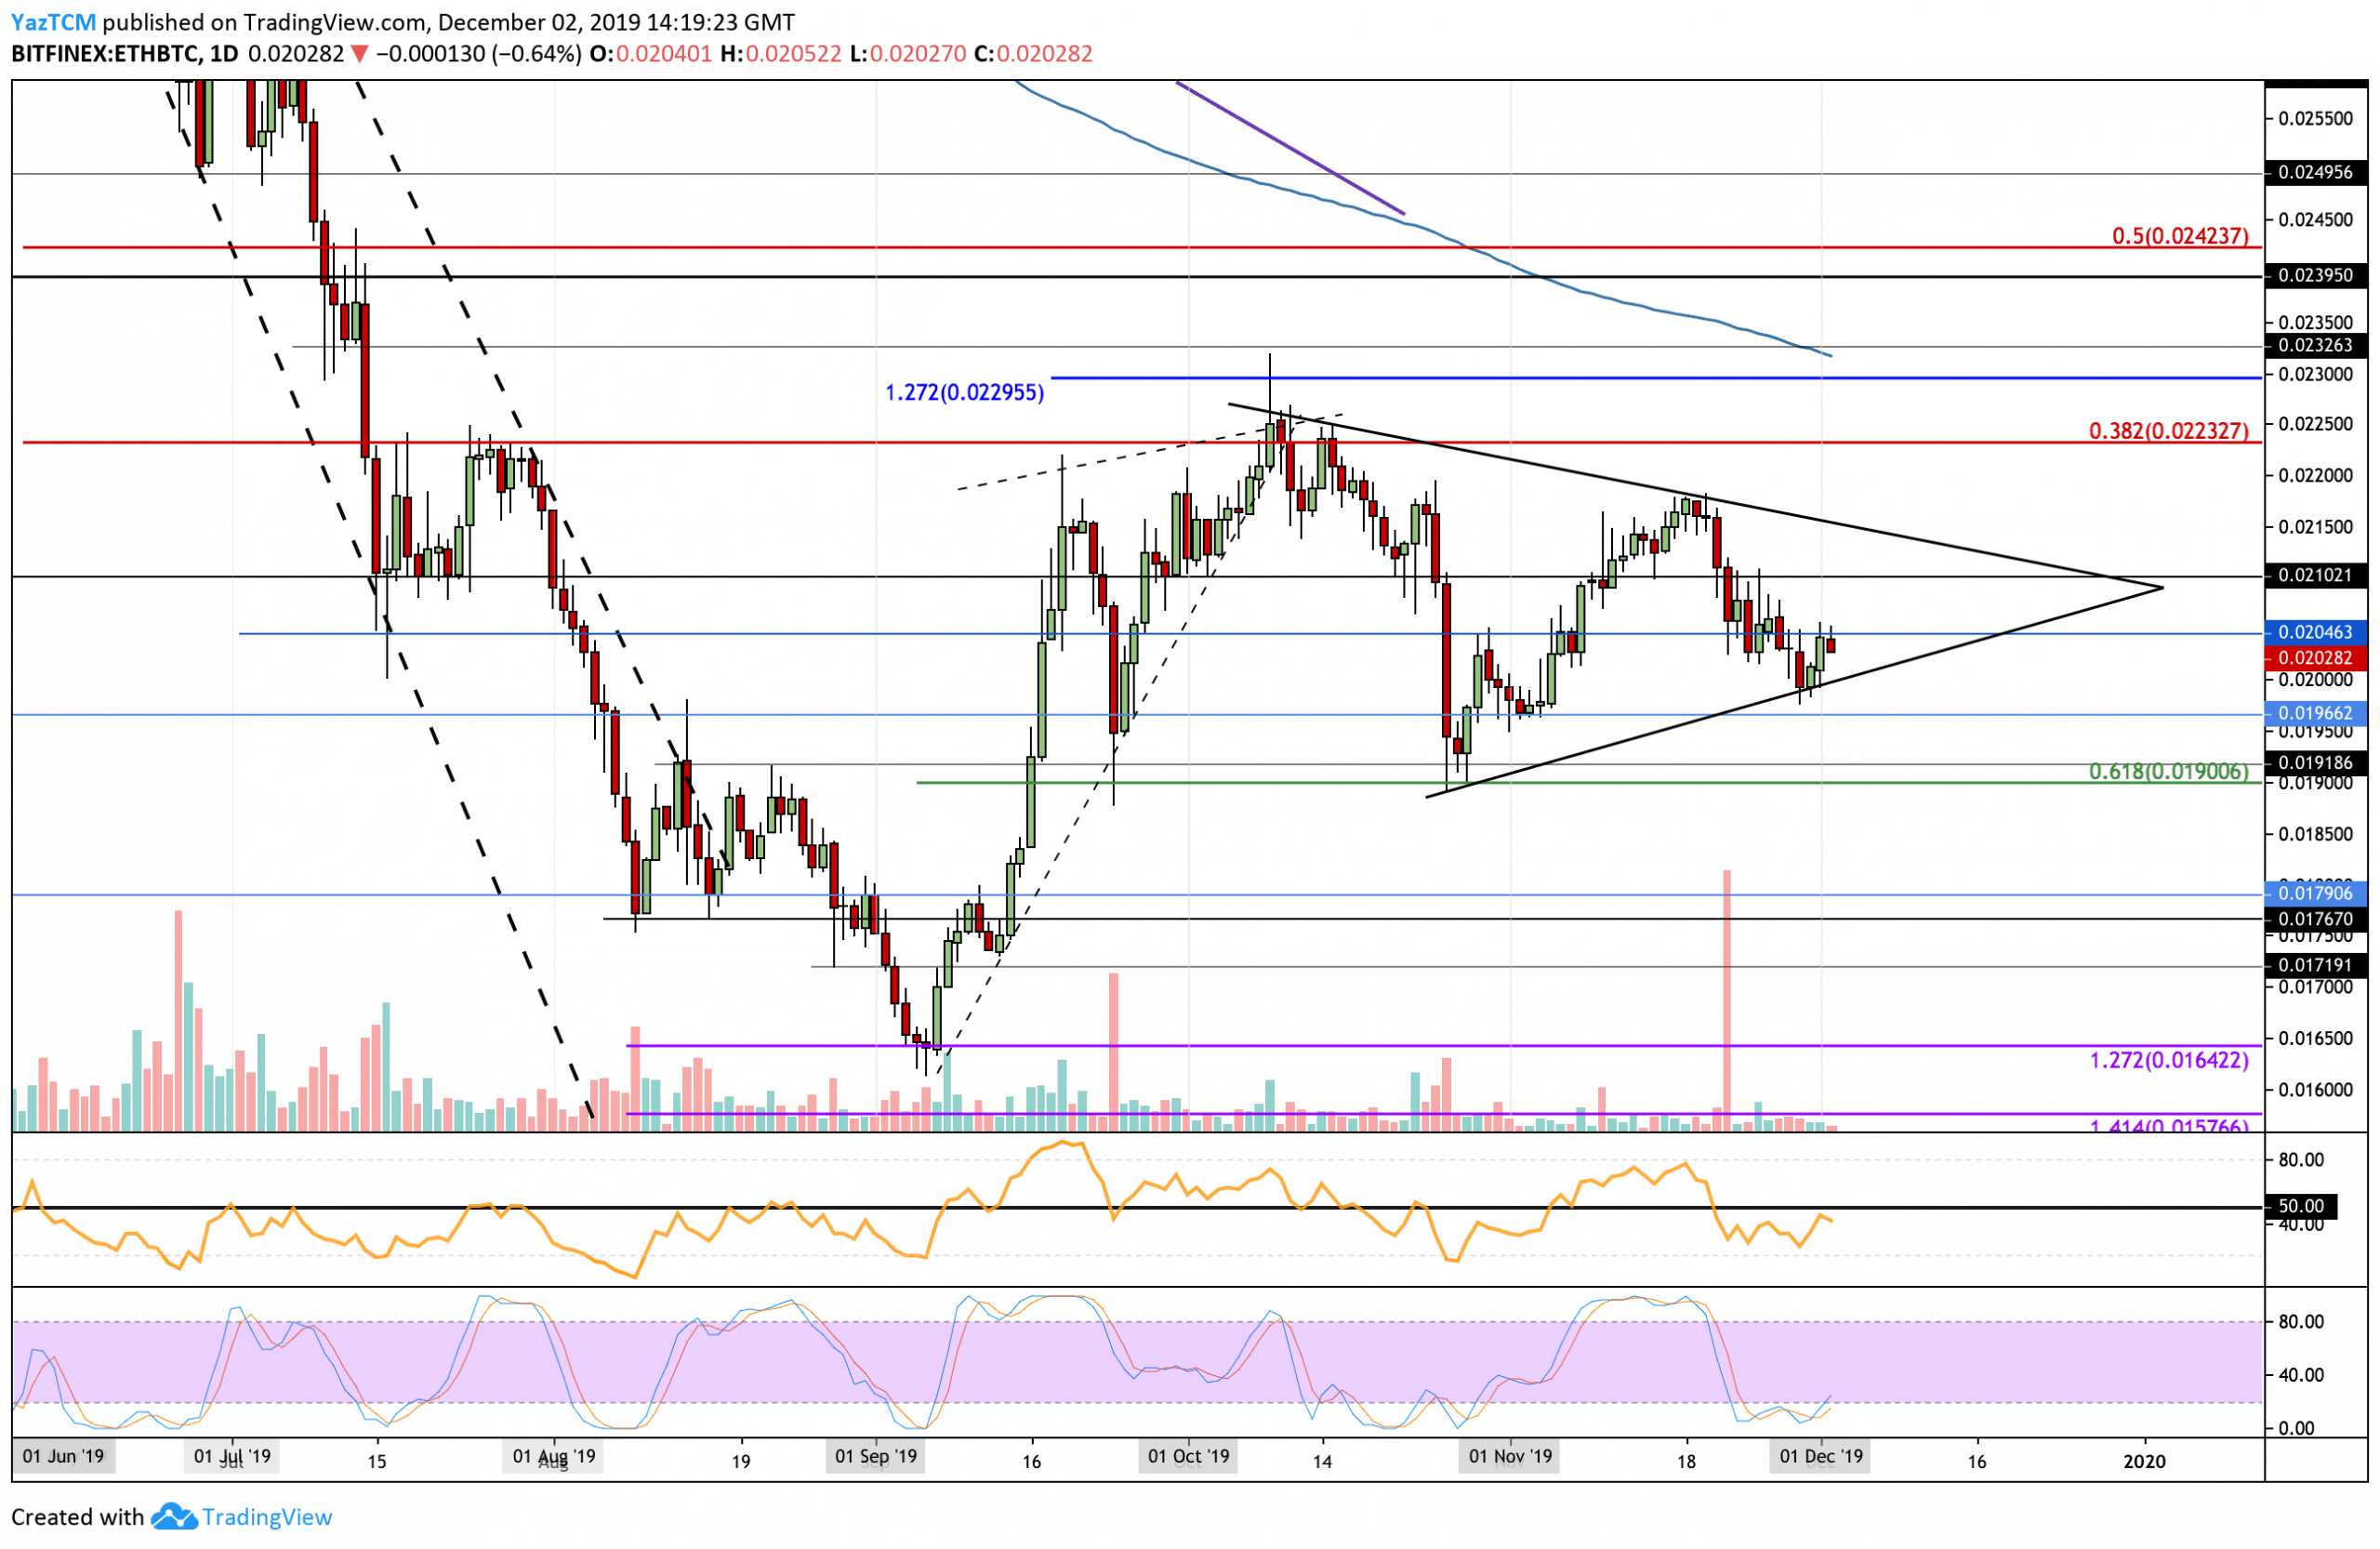This screenshot has width=2380, height=1549.
Task: Click the TradingView cloud logo icon
Action: tap(174, 1517)
